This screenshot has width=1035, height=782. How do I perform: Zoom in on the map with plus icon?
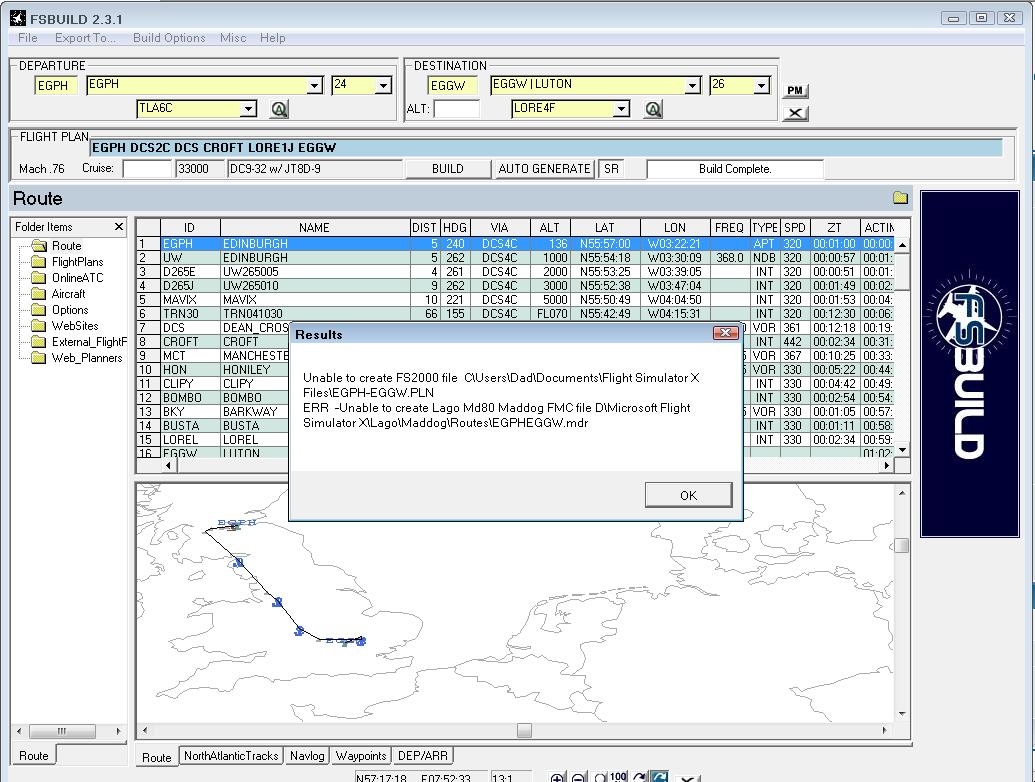point(557,777)
